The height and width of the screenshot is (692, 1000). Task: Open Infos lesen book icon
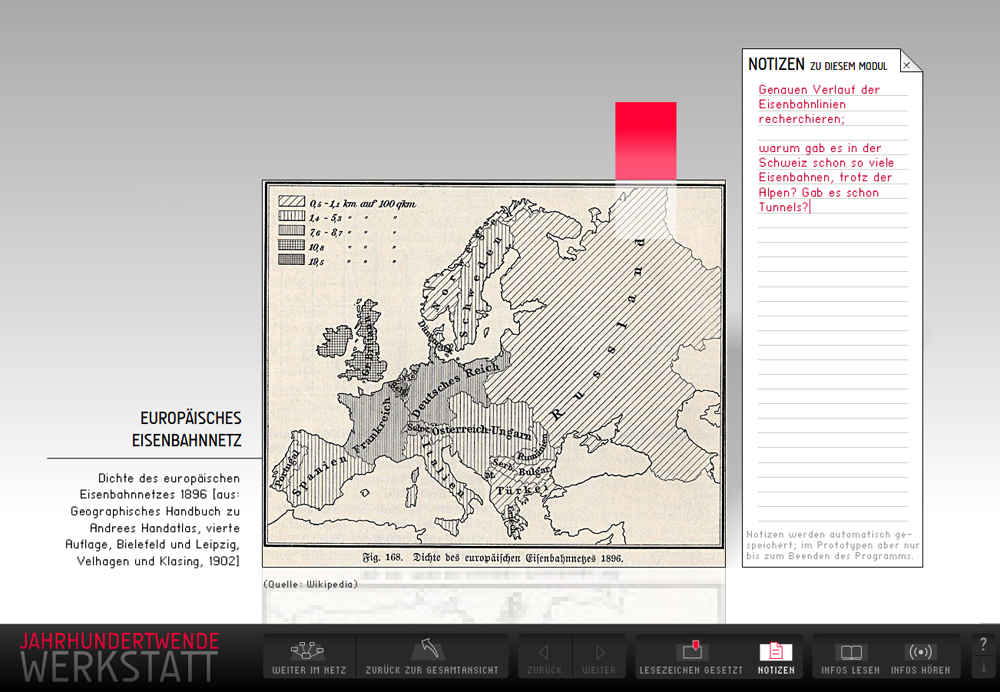coord(850,657)
